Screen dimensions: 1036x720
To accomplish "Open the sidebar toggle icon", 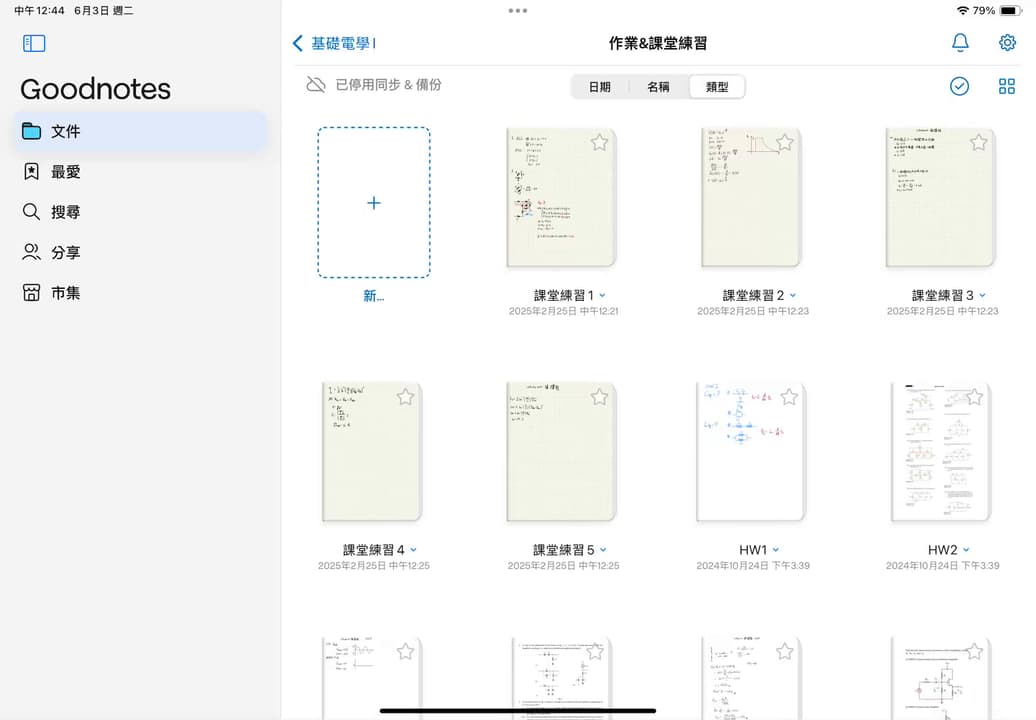I will (34, 43).
